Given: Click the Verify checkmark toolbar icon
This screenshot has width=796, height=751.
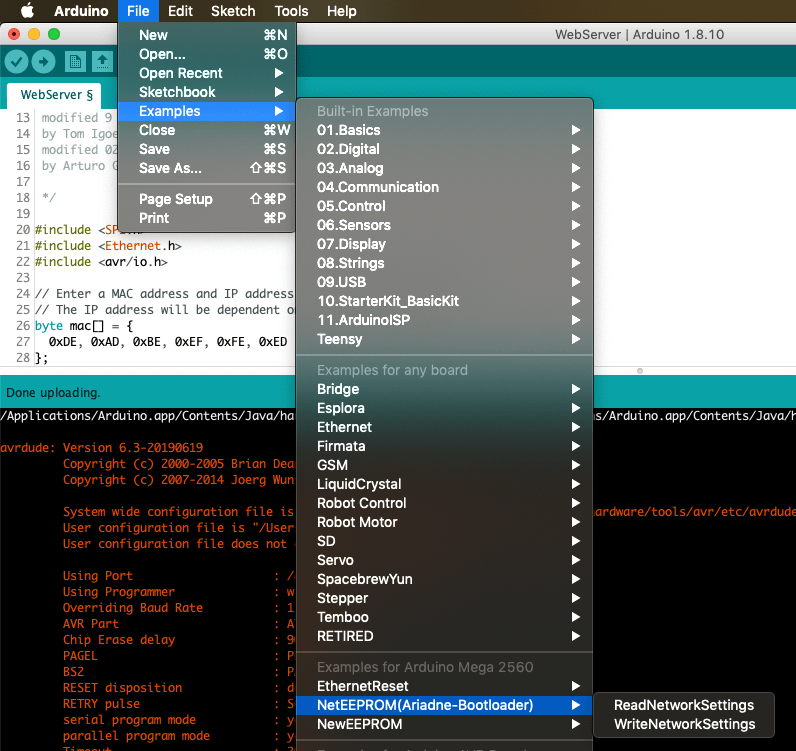Looking at the screenshot, I should pyautogui.click(x=16, y=62).
